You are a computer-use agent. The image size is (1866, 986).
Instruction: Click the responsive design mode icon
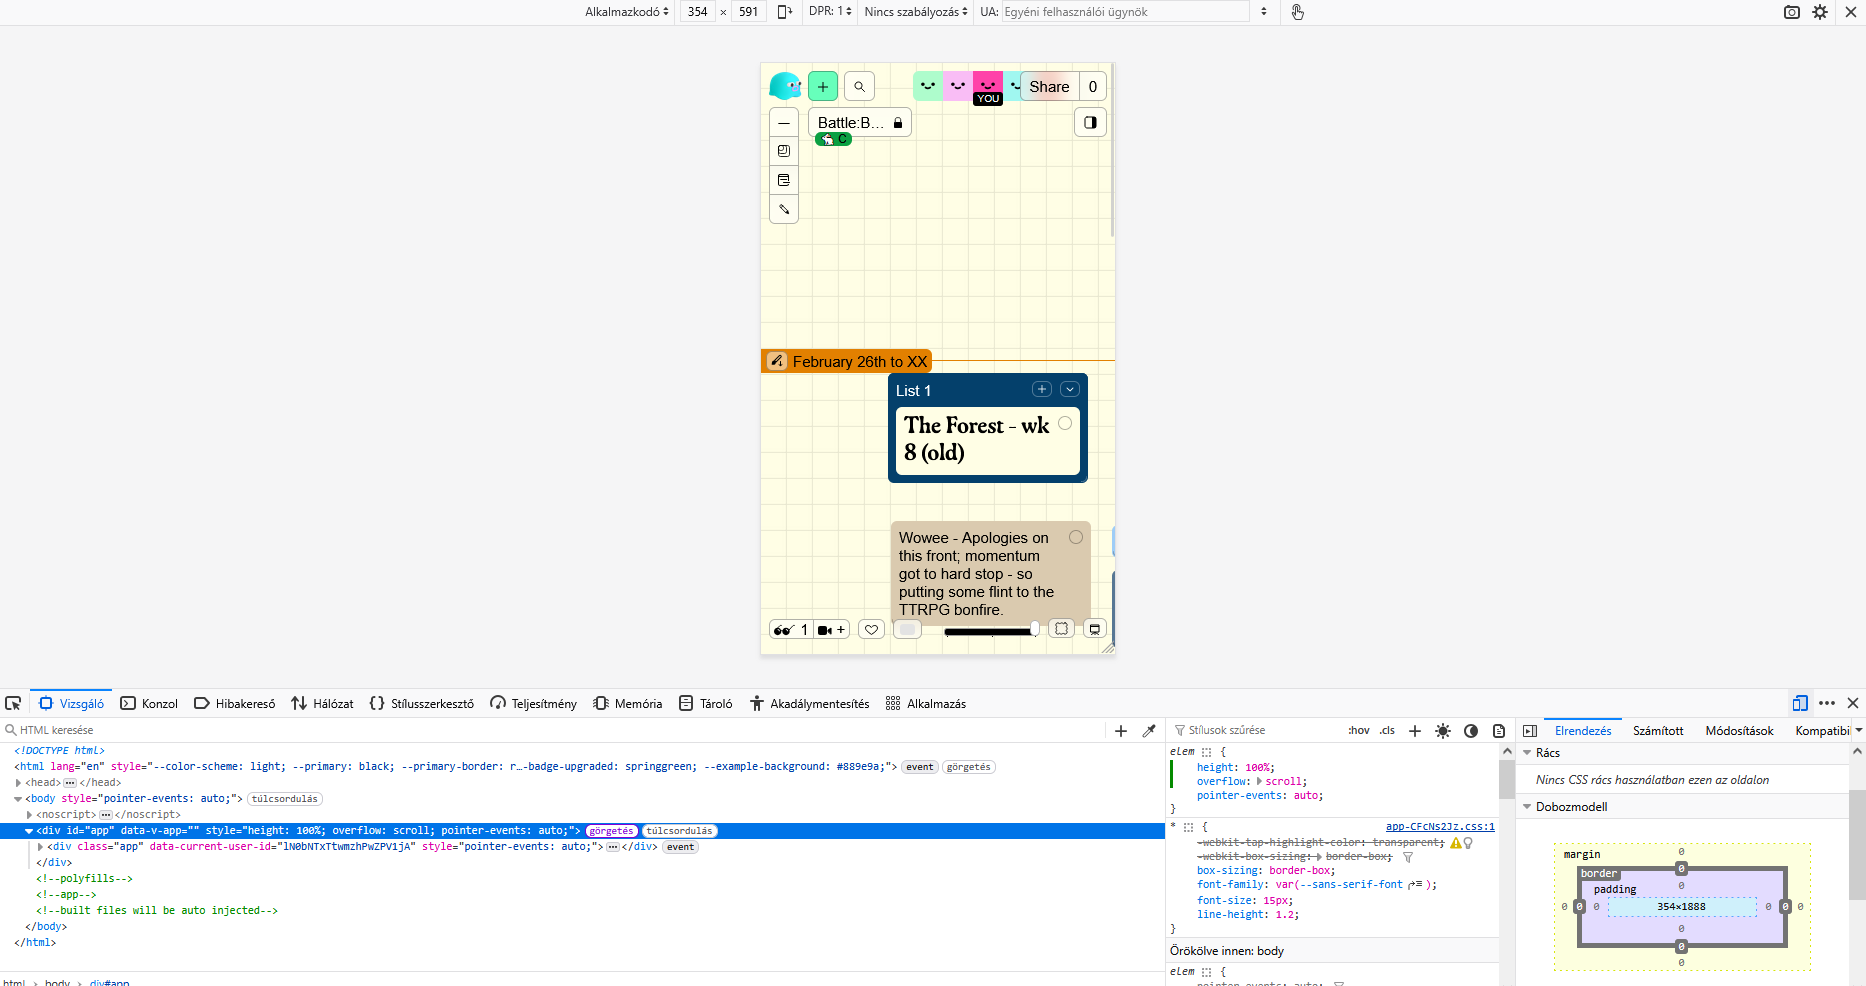pos(1799,703)
